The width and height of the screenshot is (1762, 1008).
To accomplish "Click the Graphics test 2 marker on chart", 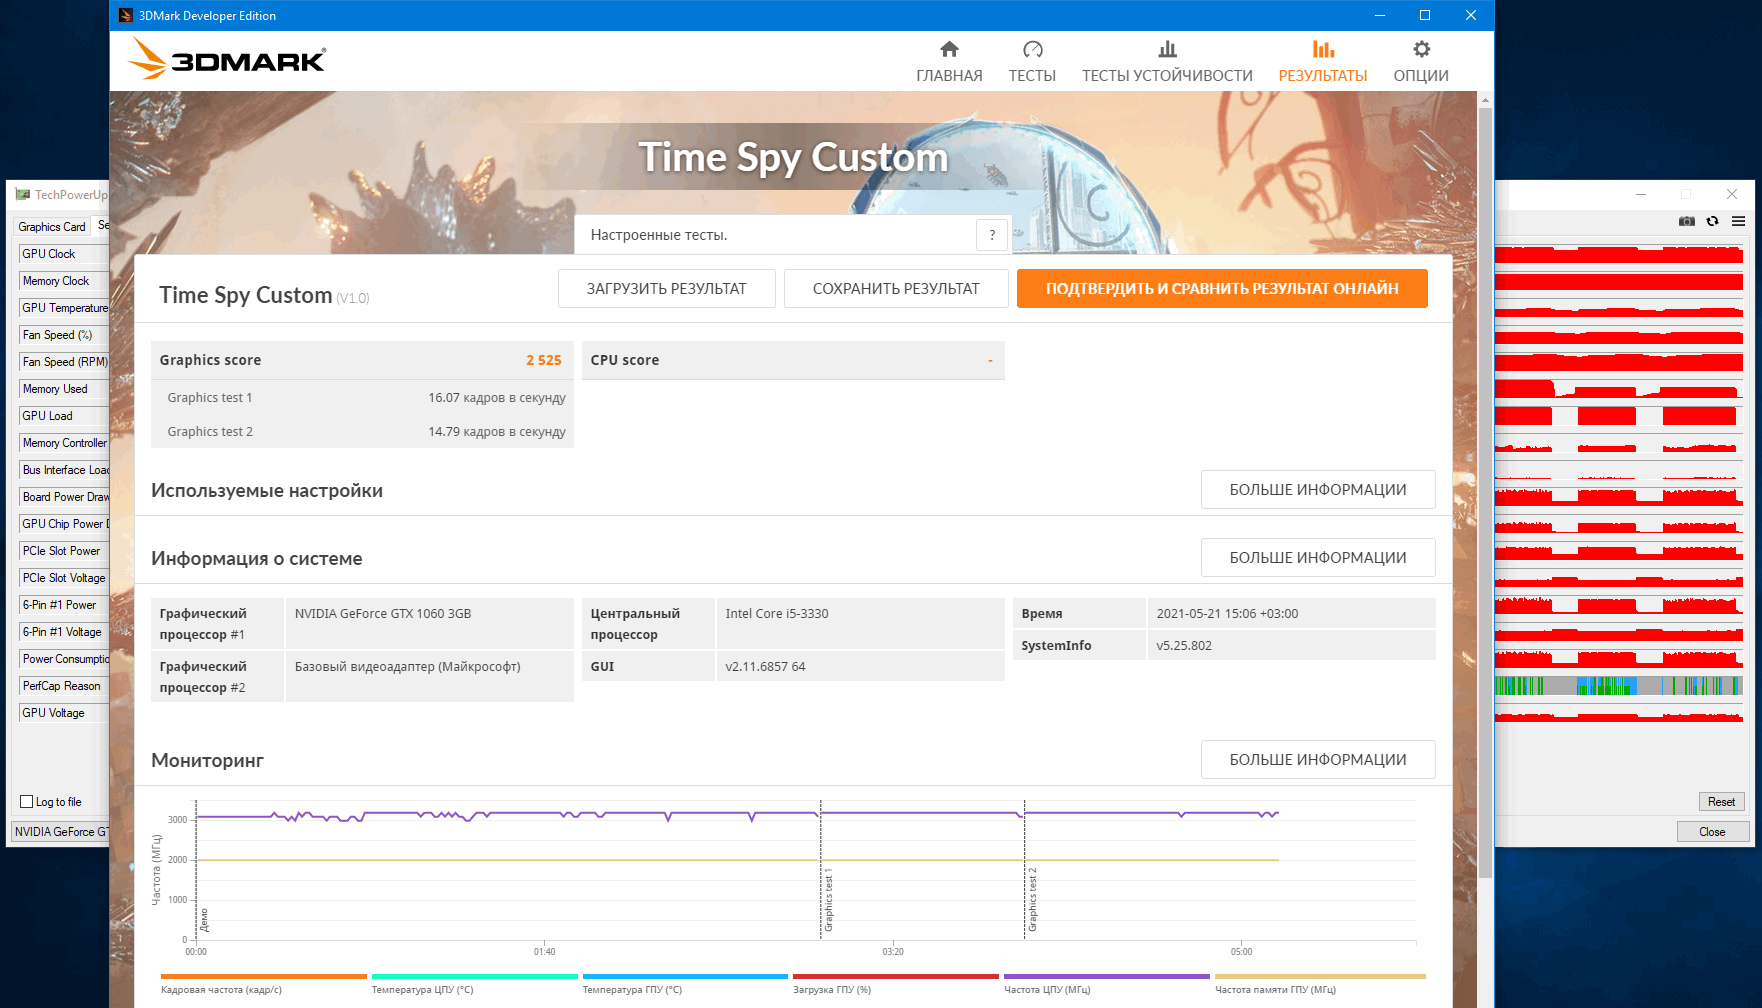I will pyautogui.click(x=1033, y=900).
